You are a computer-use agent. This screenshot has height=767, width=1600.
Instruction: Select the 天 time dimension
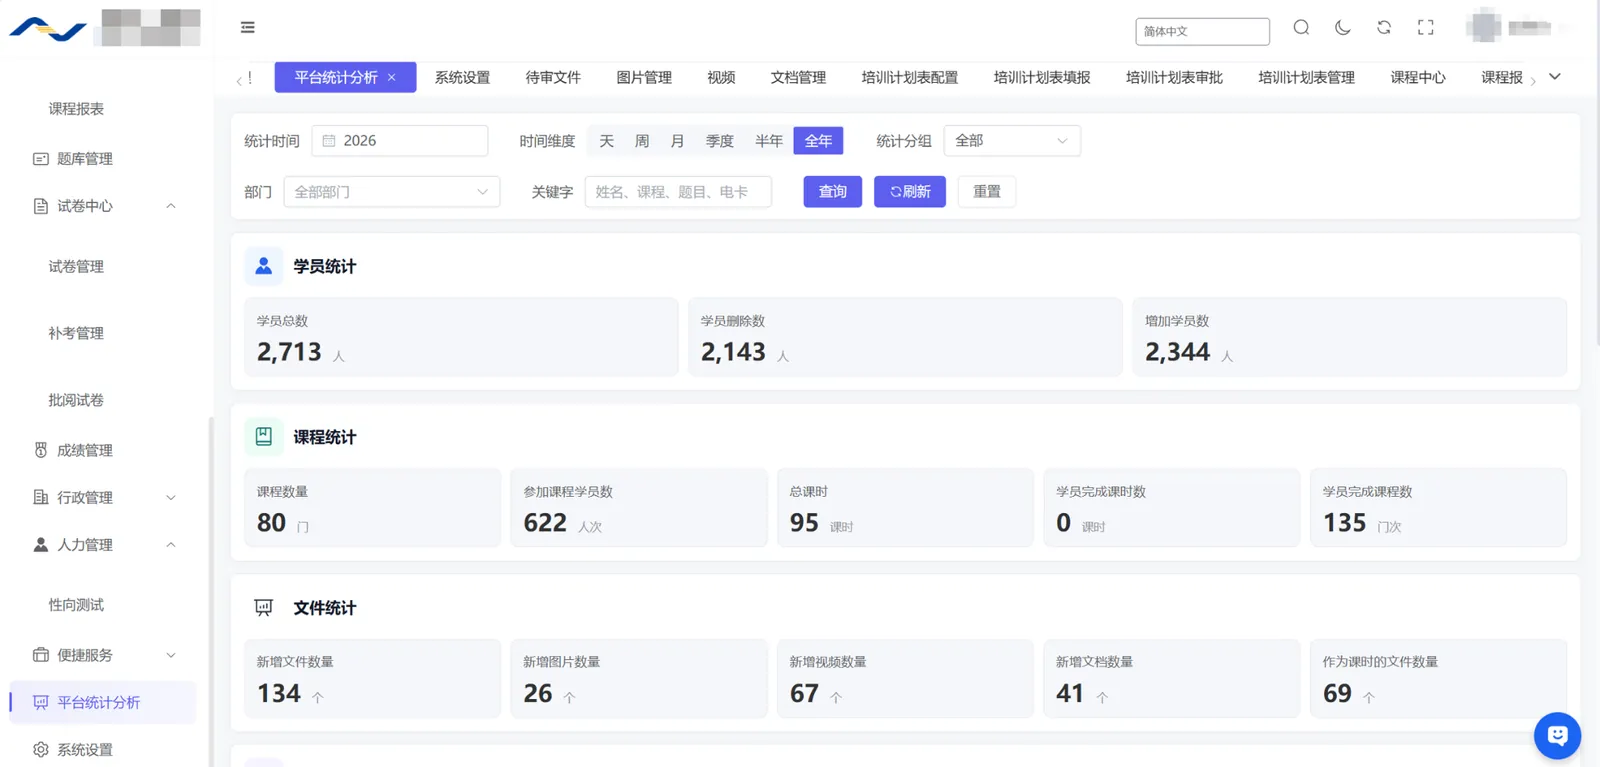(606, 141)
